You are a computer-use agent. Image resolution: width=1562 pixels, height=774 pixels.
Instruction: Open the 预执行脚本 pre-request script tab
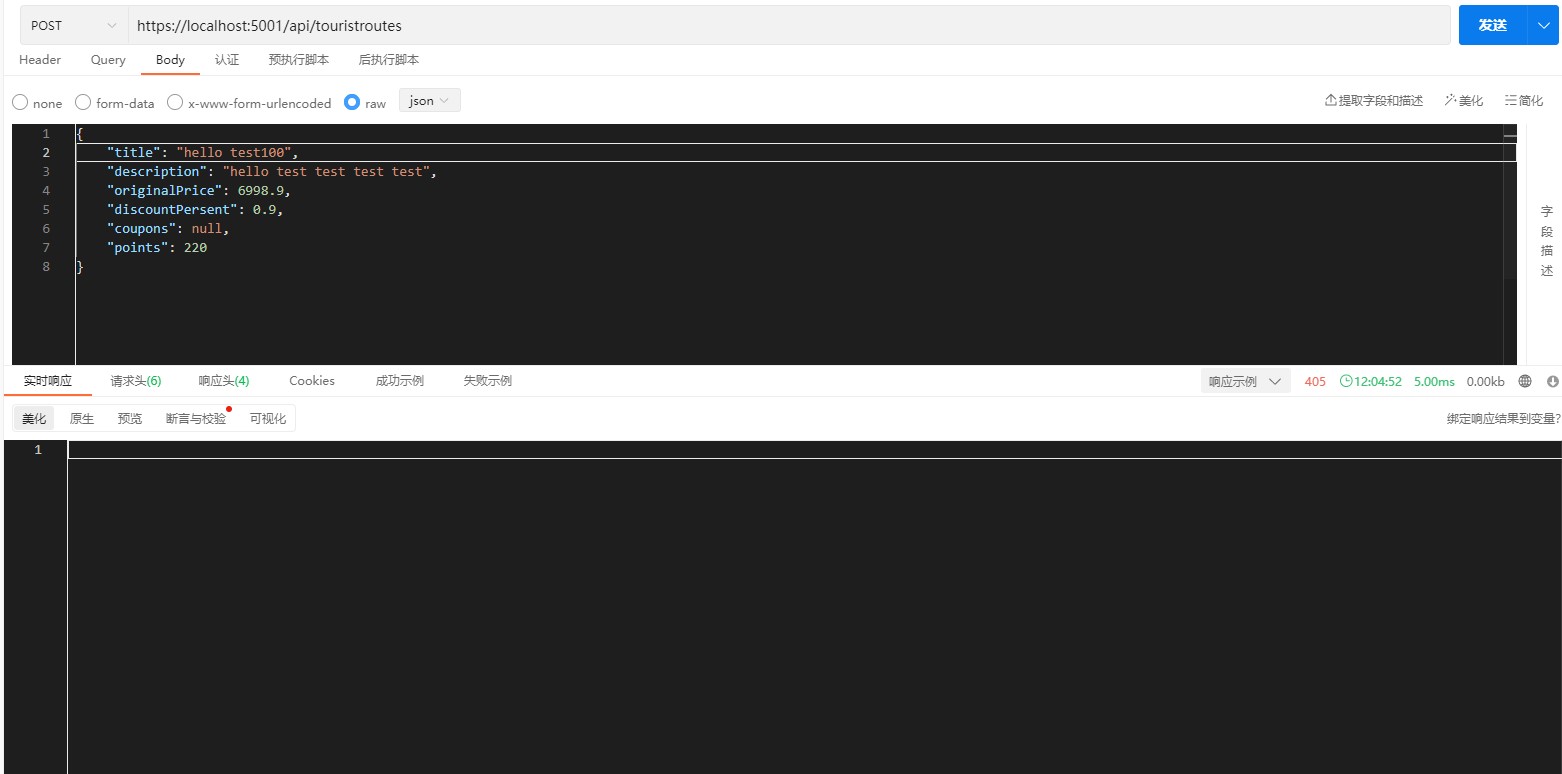[299, 60]
